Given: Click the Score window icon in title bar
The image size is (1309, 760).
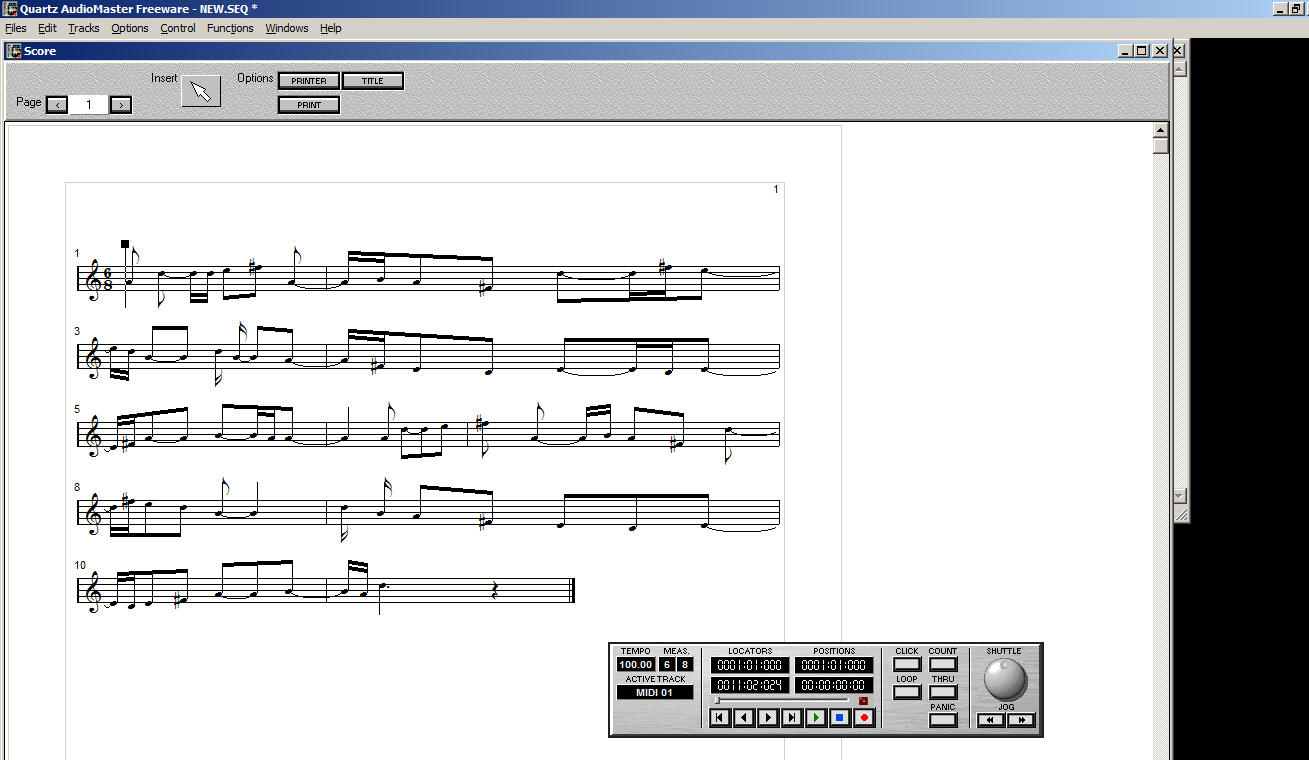Looking at the screenshot, I should [x=14, y=51].
